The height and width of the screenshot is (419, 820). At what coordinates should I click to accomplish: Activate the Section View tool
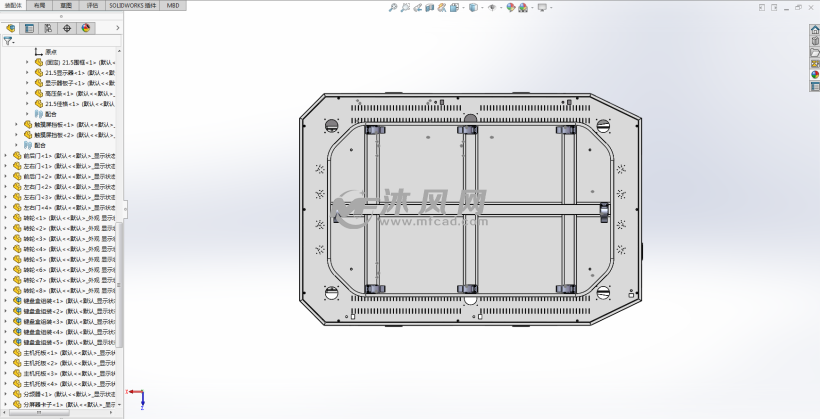[x=429, y=7]
